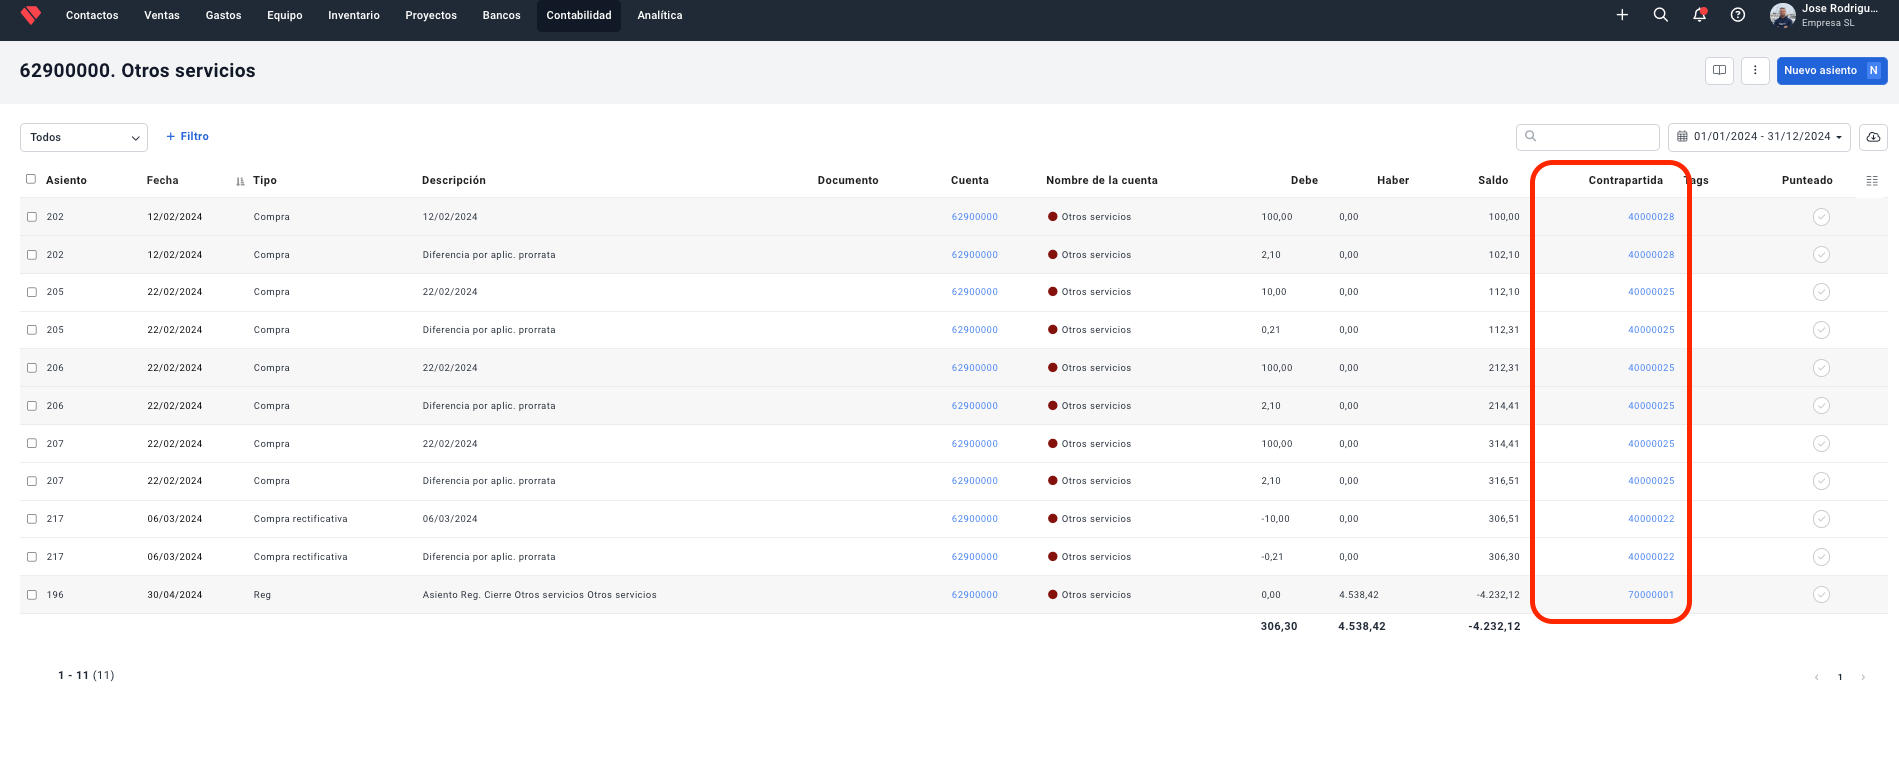Open contrapartida 40000025 for saldo 112,10

(x=1651, y=292)
